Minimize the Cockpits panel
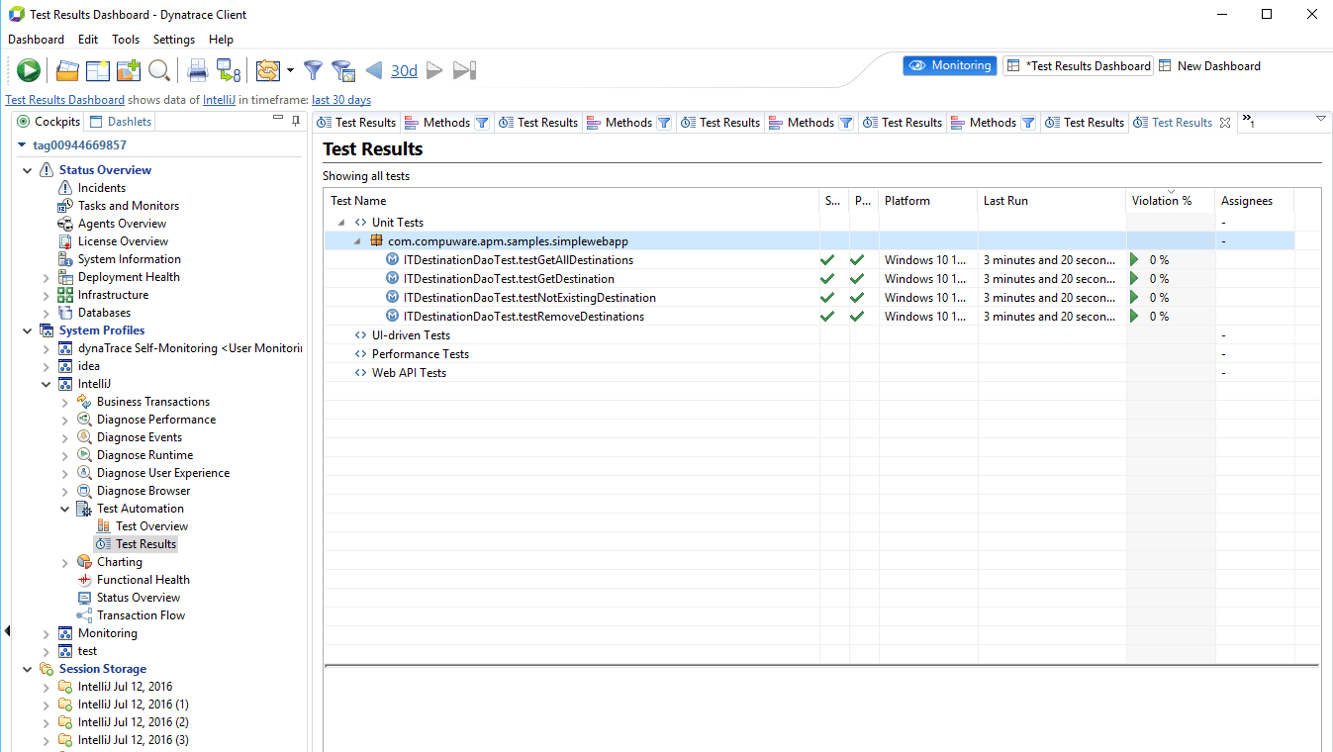The height and width of the screenshot is (752, 1333). tap(278, 119)
